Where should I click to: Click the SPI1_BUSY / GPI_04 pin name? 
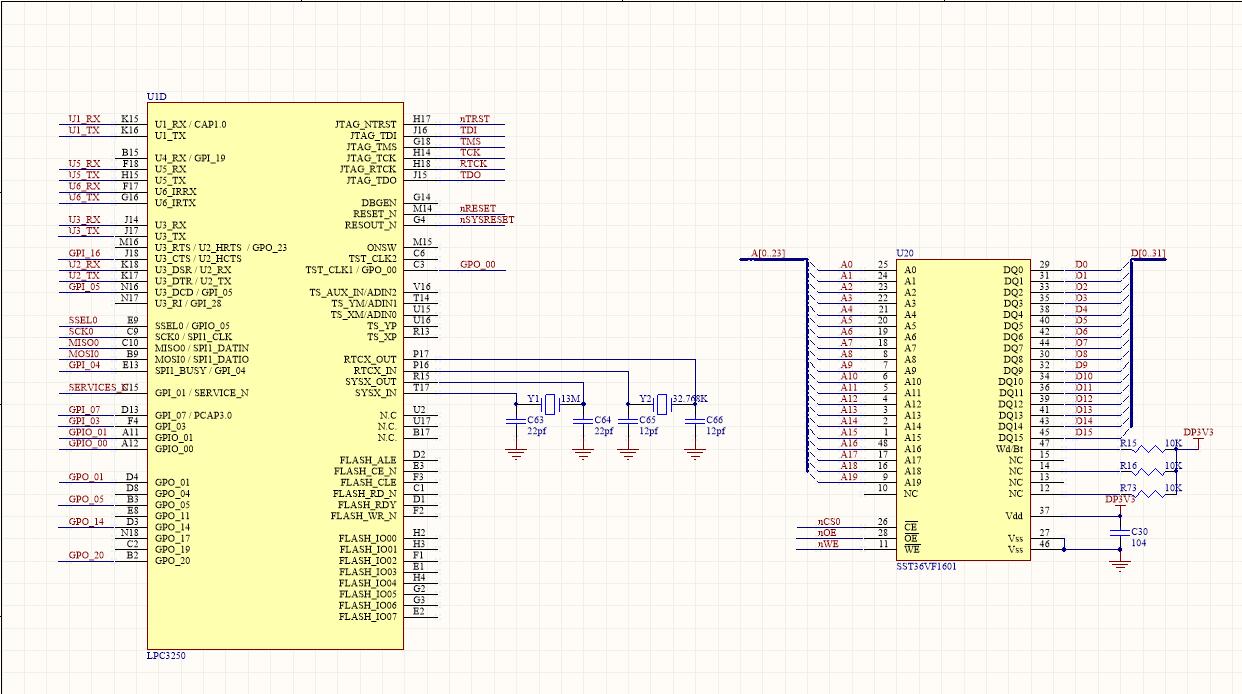click(x=202, y=370)
